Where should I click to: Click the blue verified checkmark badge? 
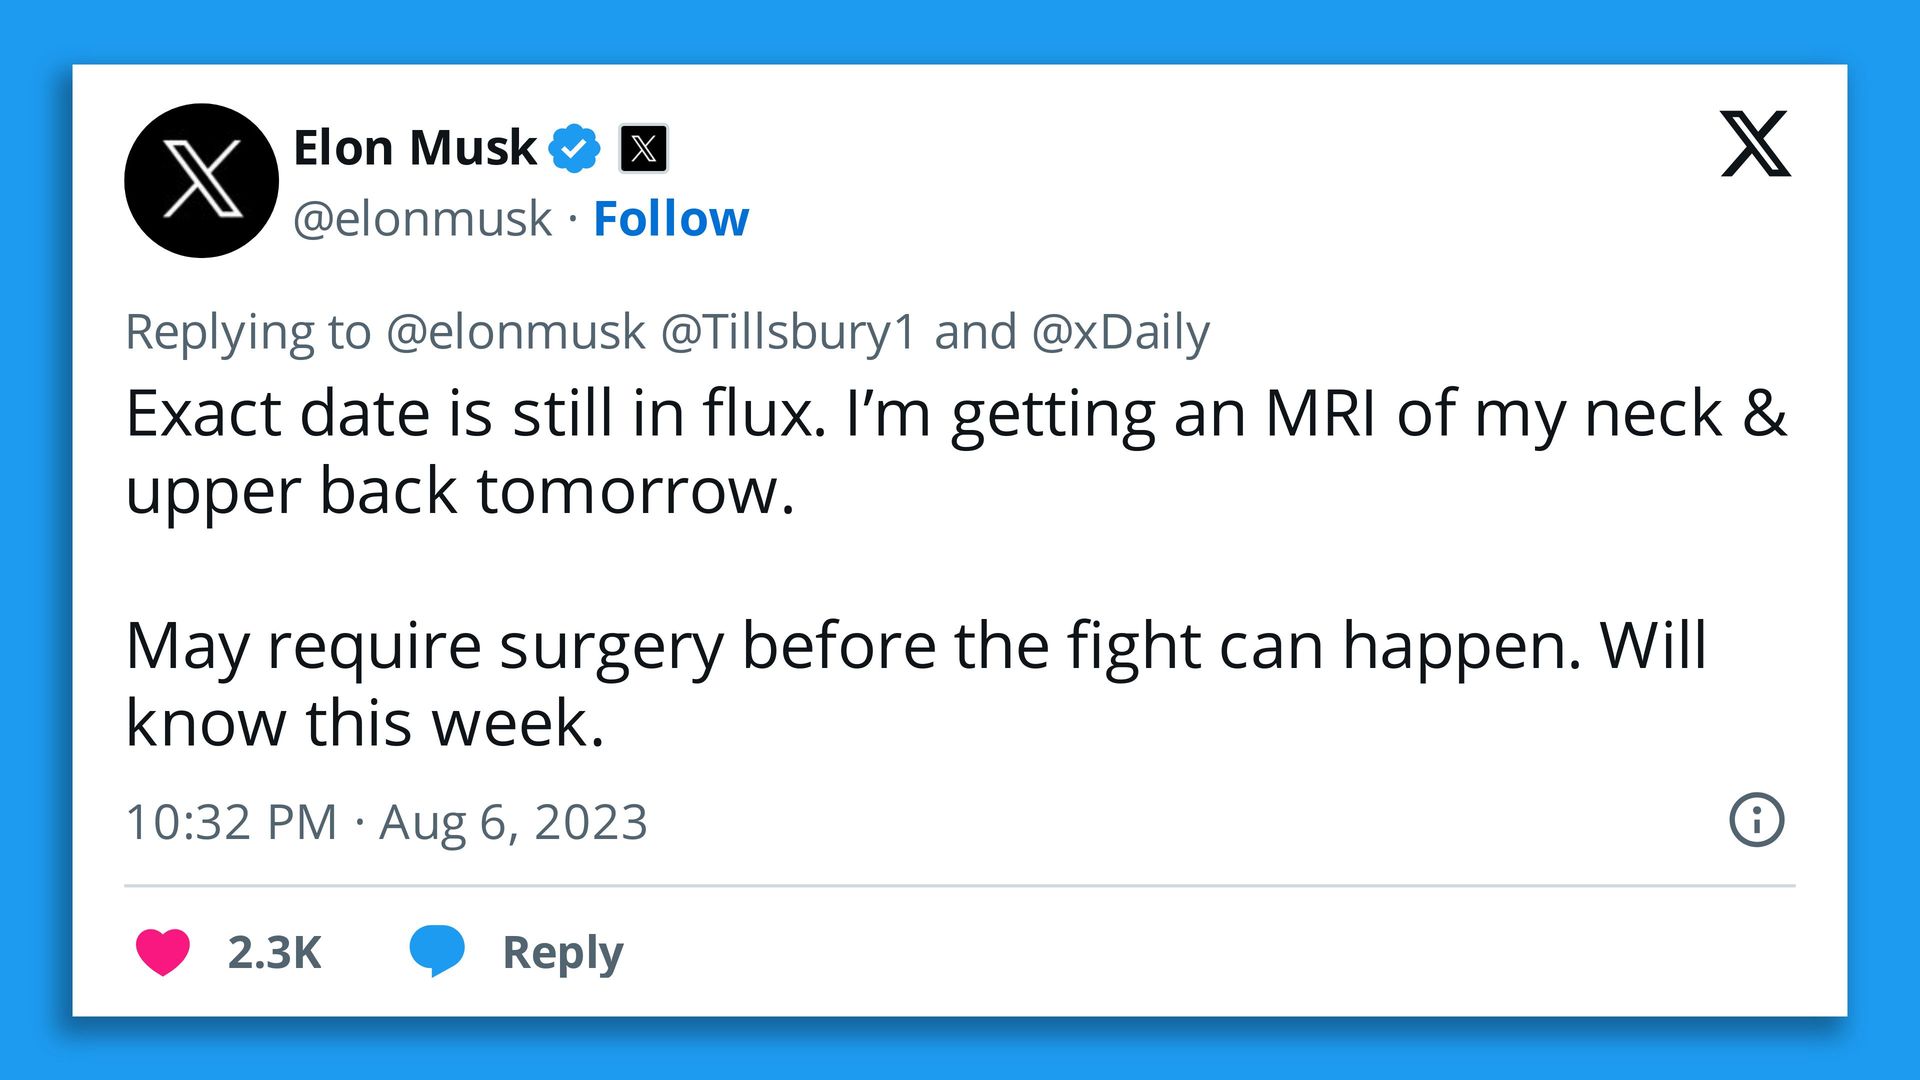[x=575, y=149]
